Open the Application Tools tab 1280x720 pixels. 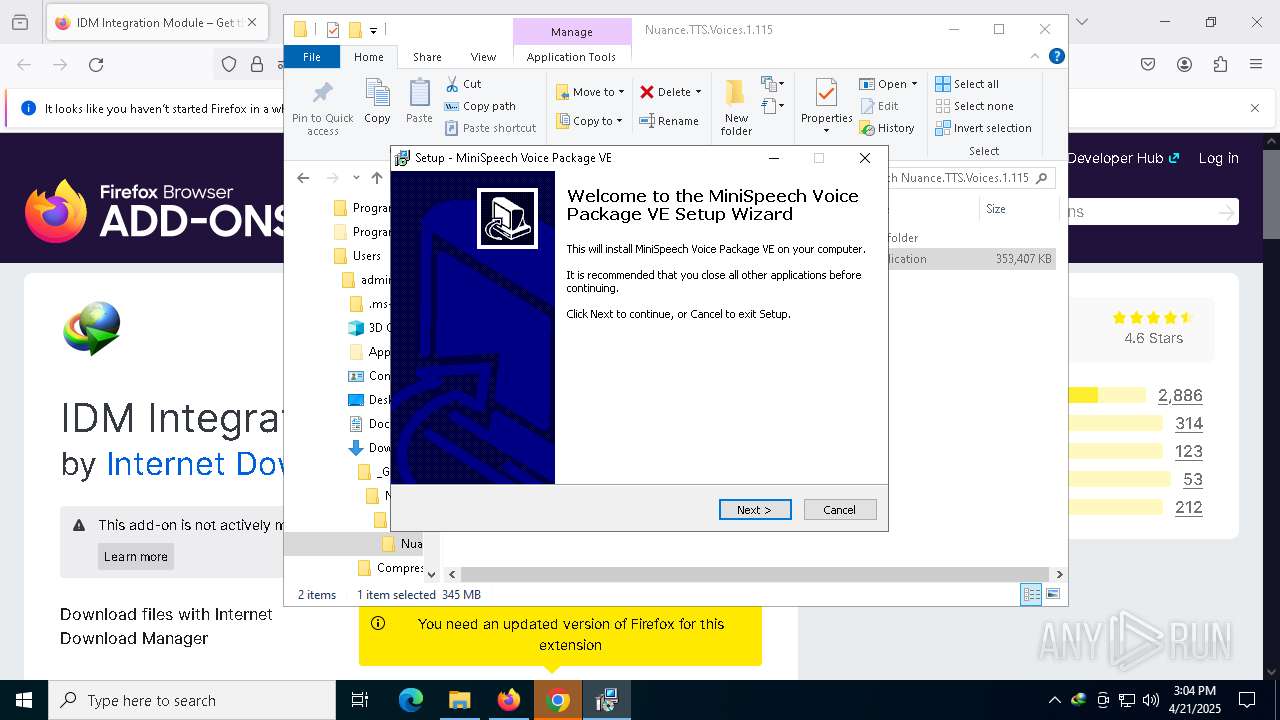coord(571,57)
